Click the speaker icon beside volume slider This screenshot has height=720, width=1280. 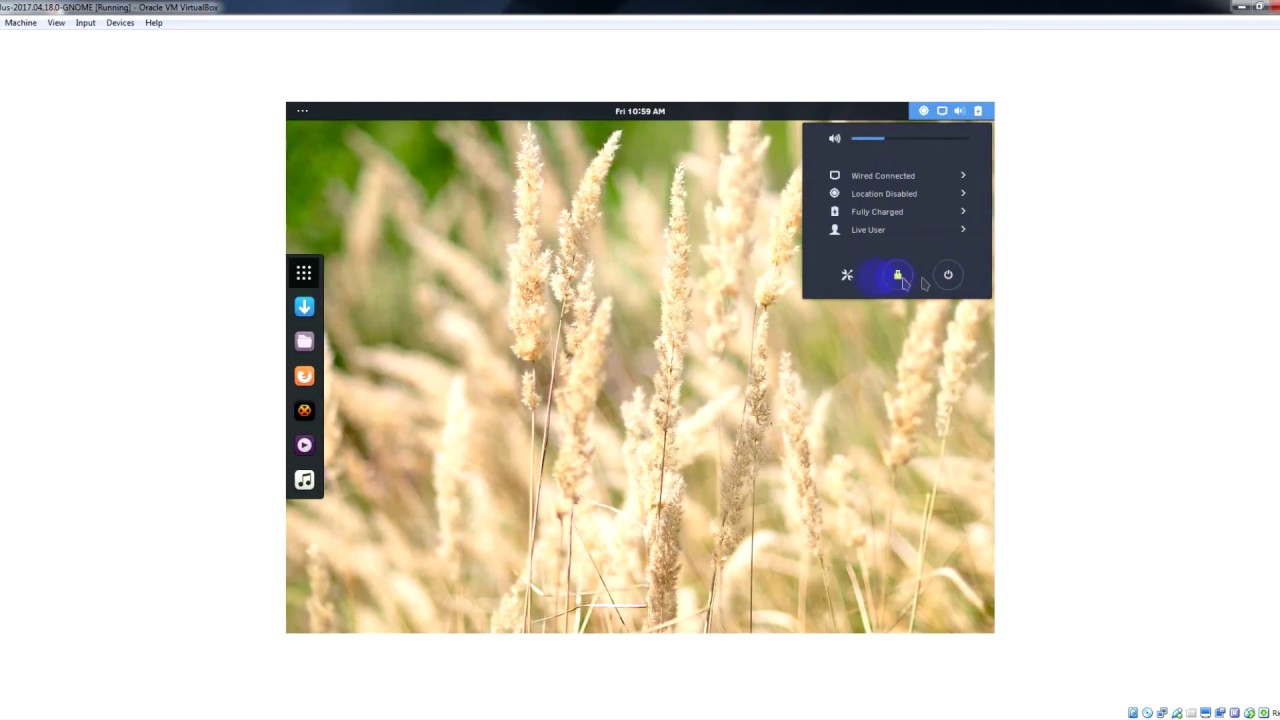[x=835, y=139]
